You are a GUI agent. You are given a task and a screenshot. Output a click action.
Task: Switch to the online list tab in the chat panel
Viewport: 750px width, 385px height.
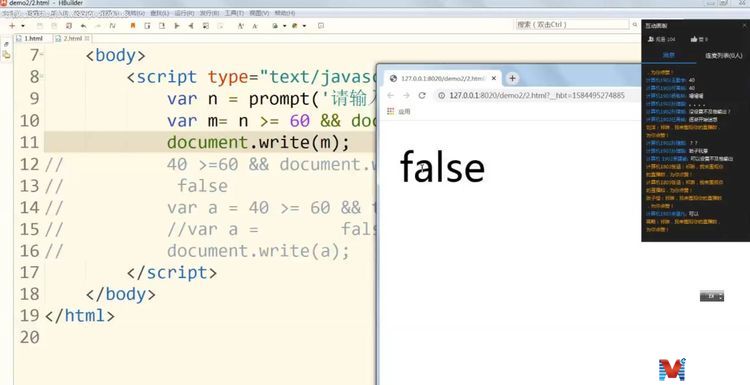pyautogui.click(x=723, y=56)
